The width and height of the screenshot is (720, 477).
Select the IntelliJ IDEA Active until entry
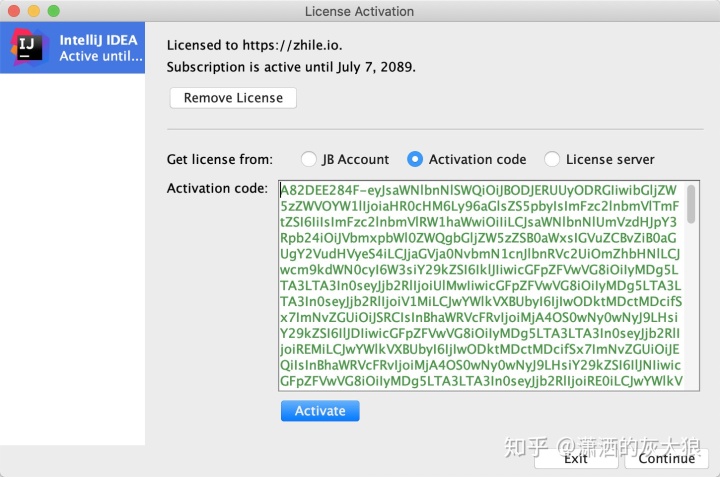(73, 48)
